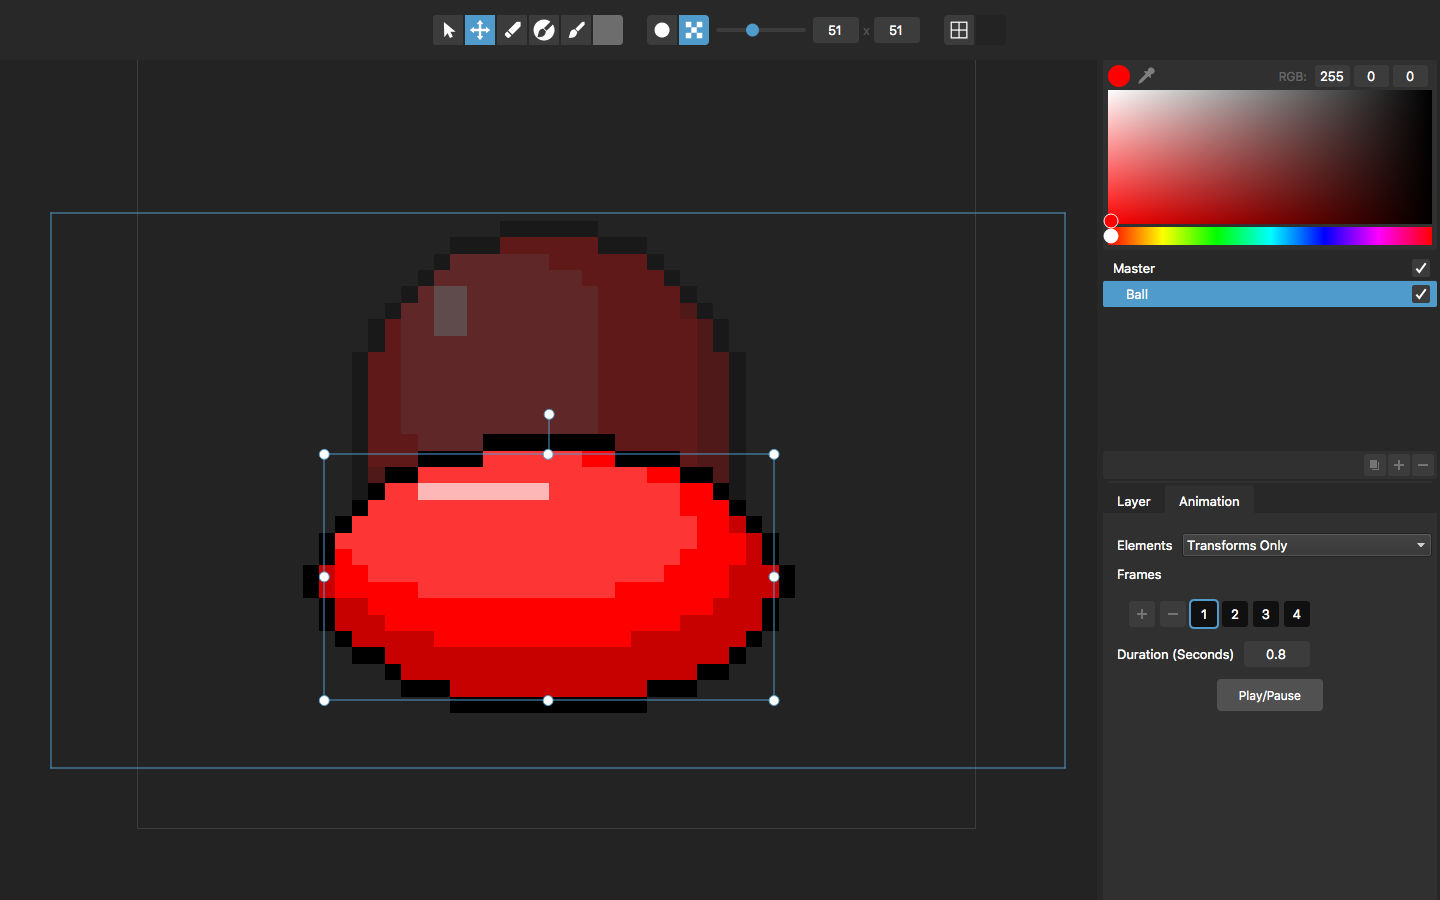Toggle the grid overlay

959,30
